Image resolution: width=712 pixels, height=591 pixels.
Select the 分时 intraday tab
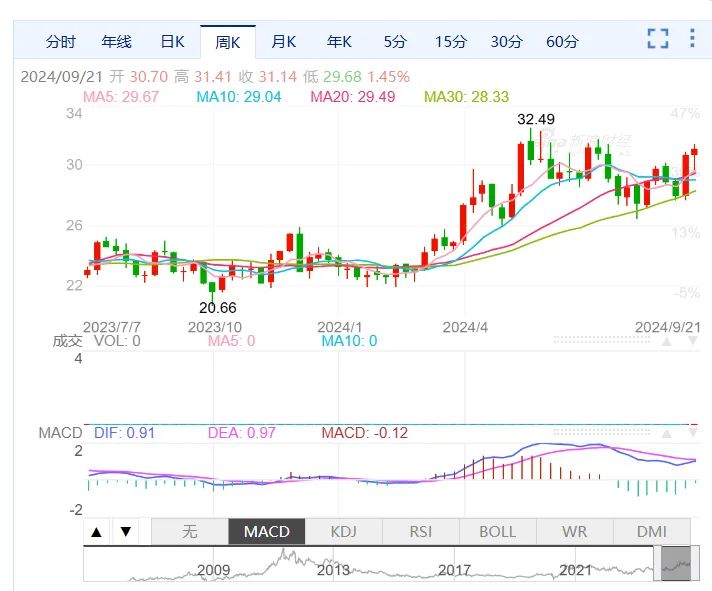pos(60,42)
